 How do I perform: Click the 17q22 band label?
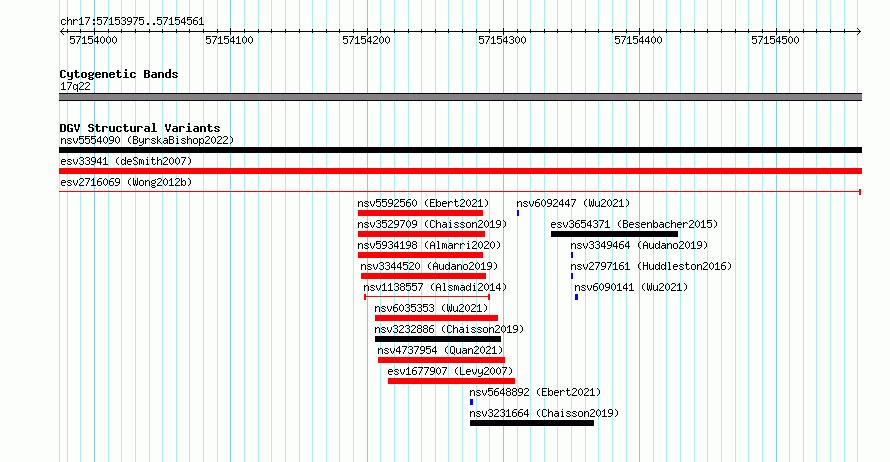(75, 87)
